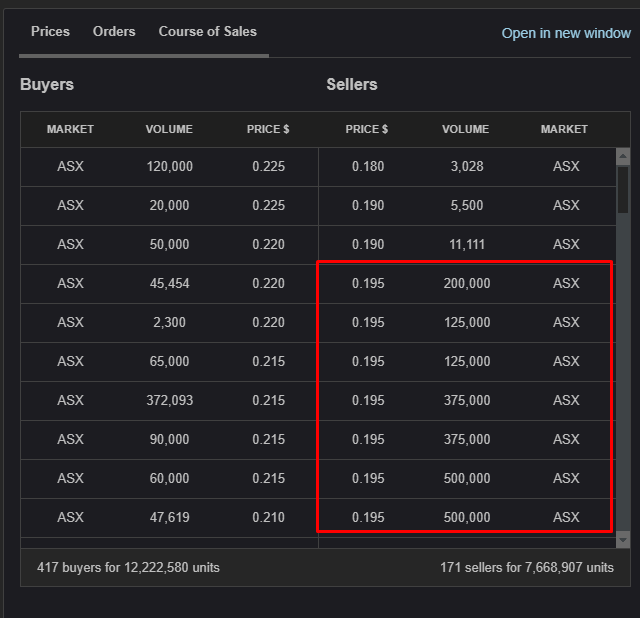The width and height of the screenshot is (640, 618).
Task: Click the Buyers MARKET column header
Action: tap(70, 129)
